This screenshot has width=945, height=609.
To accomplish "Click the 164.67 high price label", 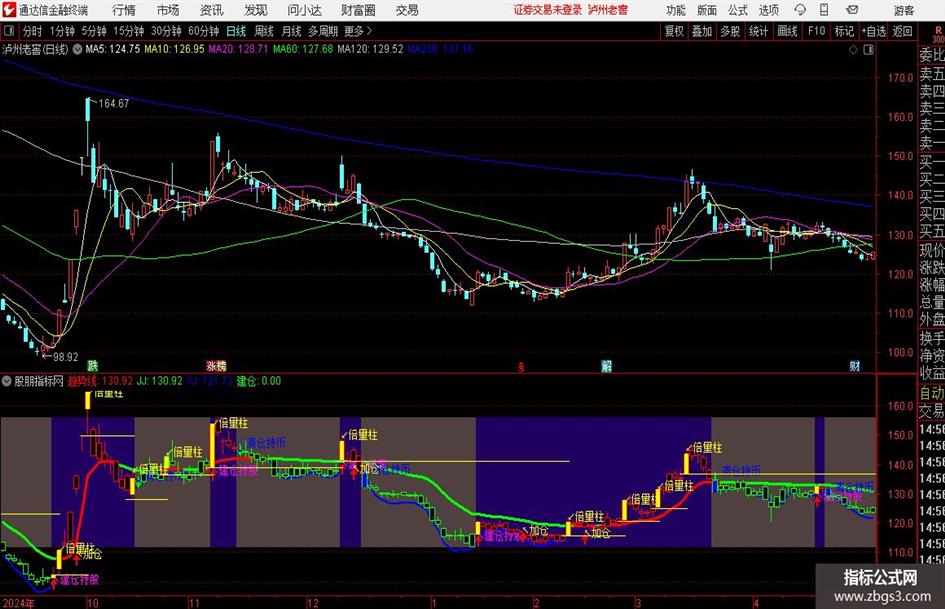I will coord(113,103).
